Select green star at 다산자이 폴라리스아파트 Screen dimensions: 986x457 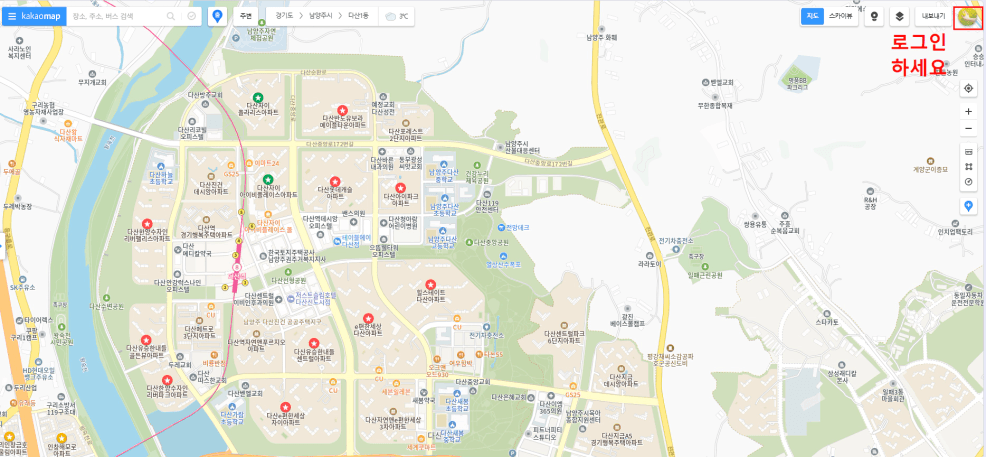pos(258,97)
